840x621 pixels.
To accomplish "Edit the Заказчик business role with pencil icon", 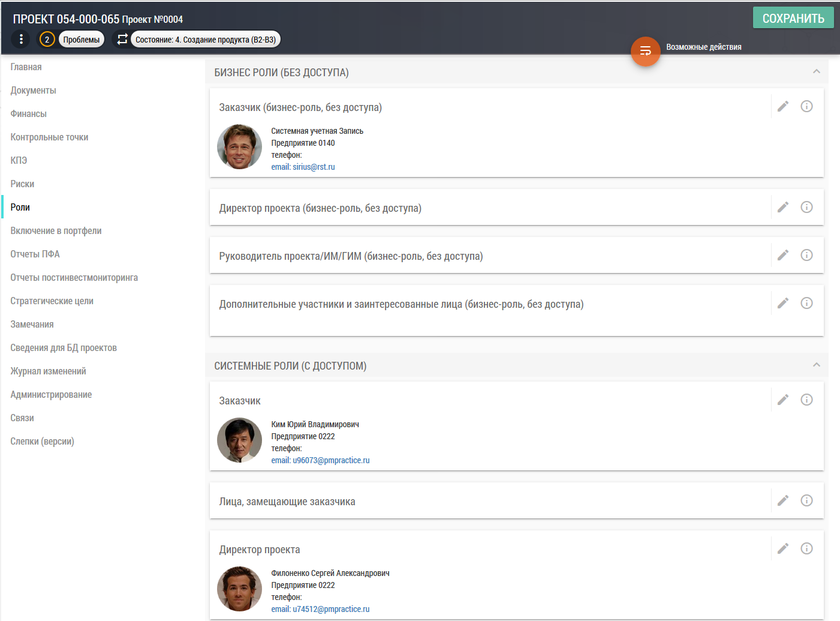I will [783, 106].
